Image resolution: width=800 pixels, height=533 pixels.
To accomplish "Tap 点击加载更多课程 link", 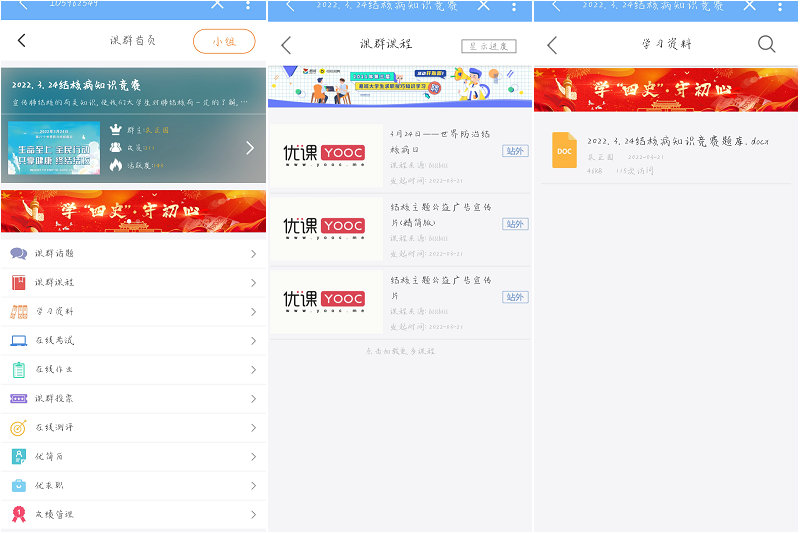I will pos(400,352).
